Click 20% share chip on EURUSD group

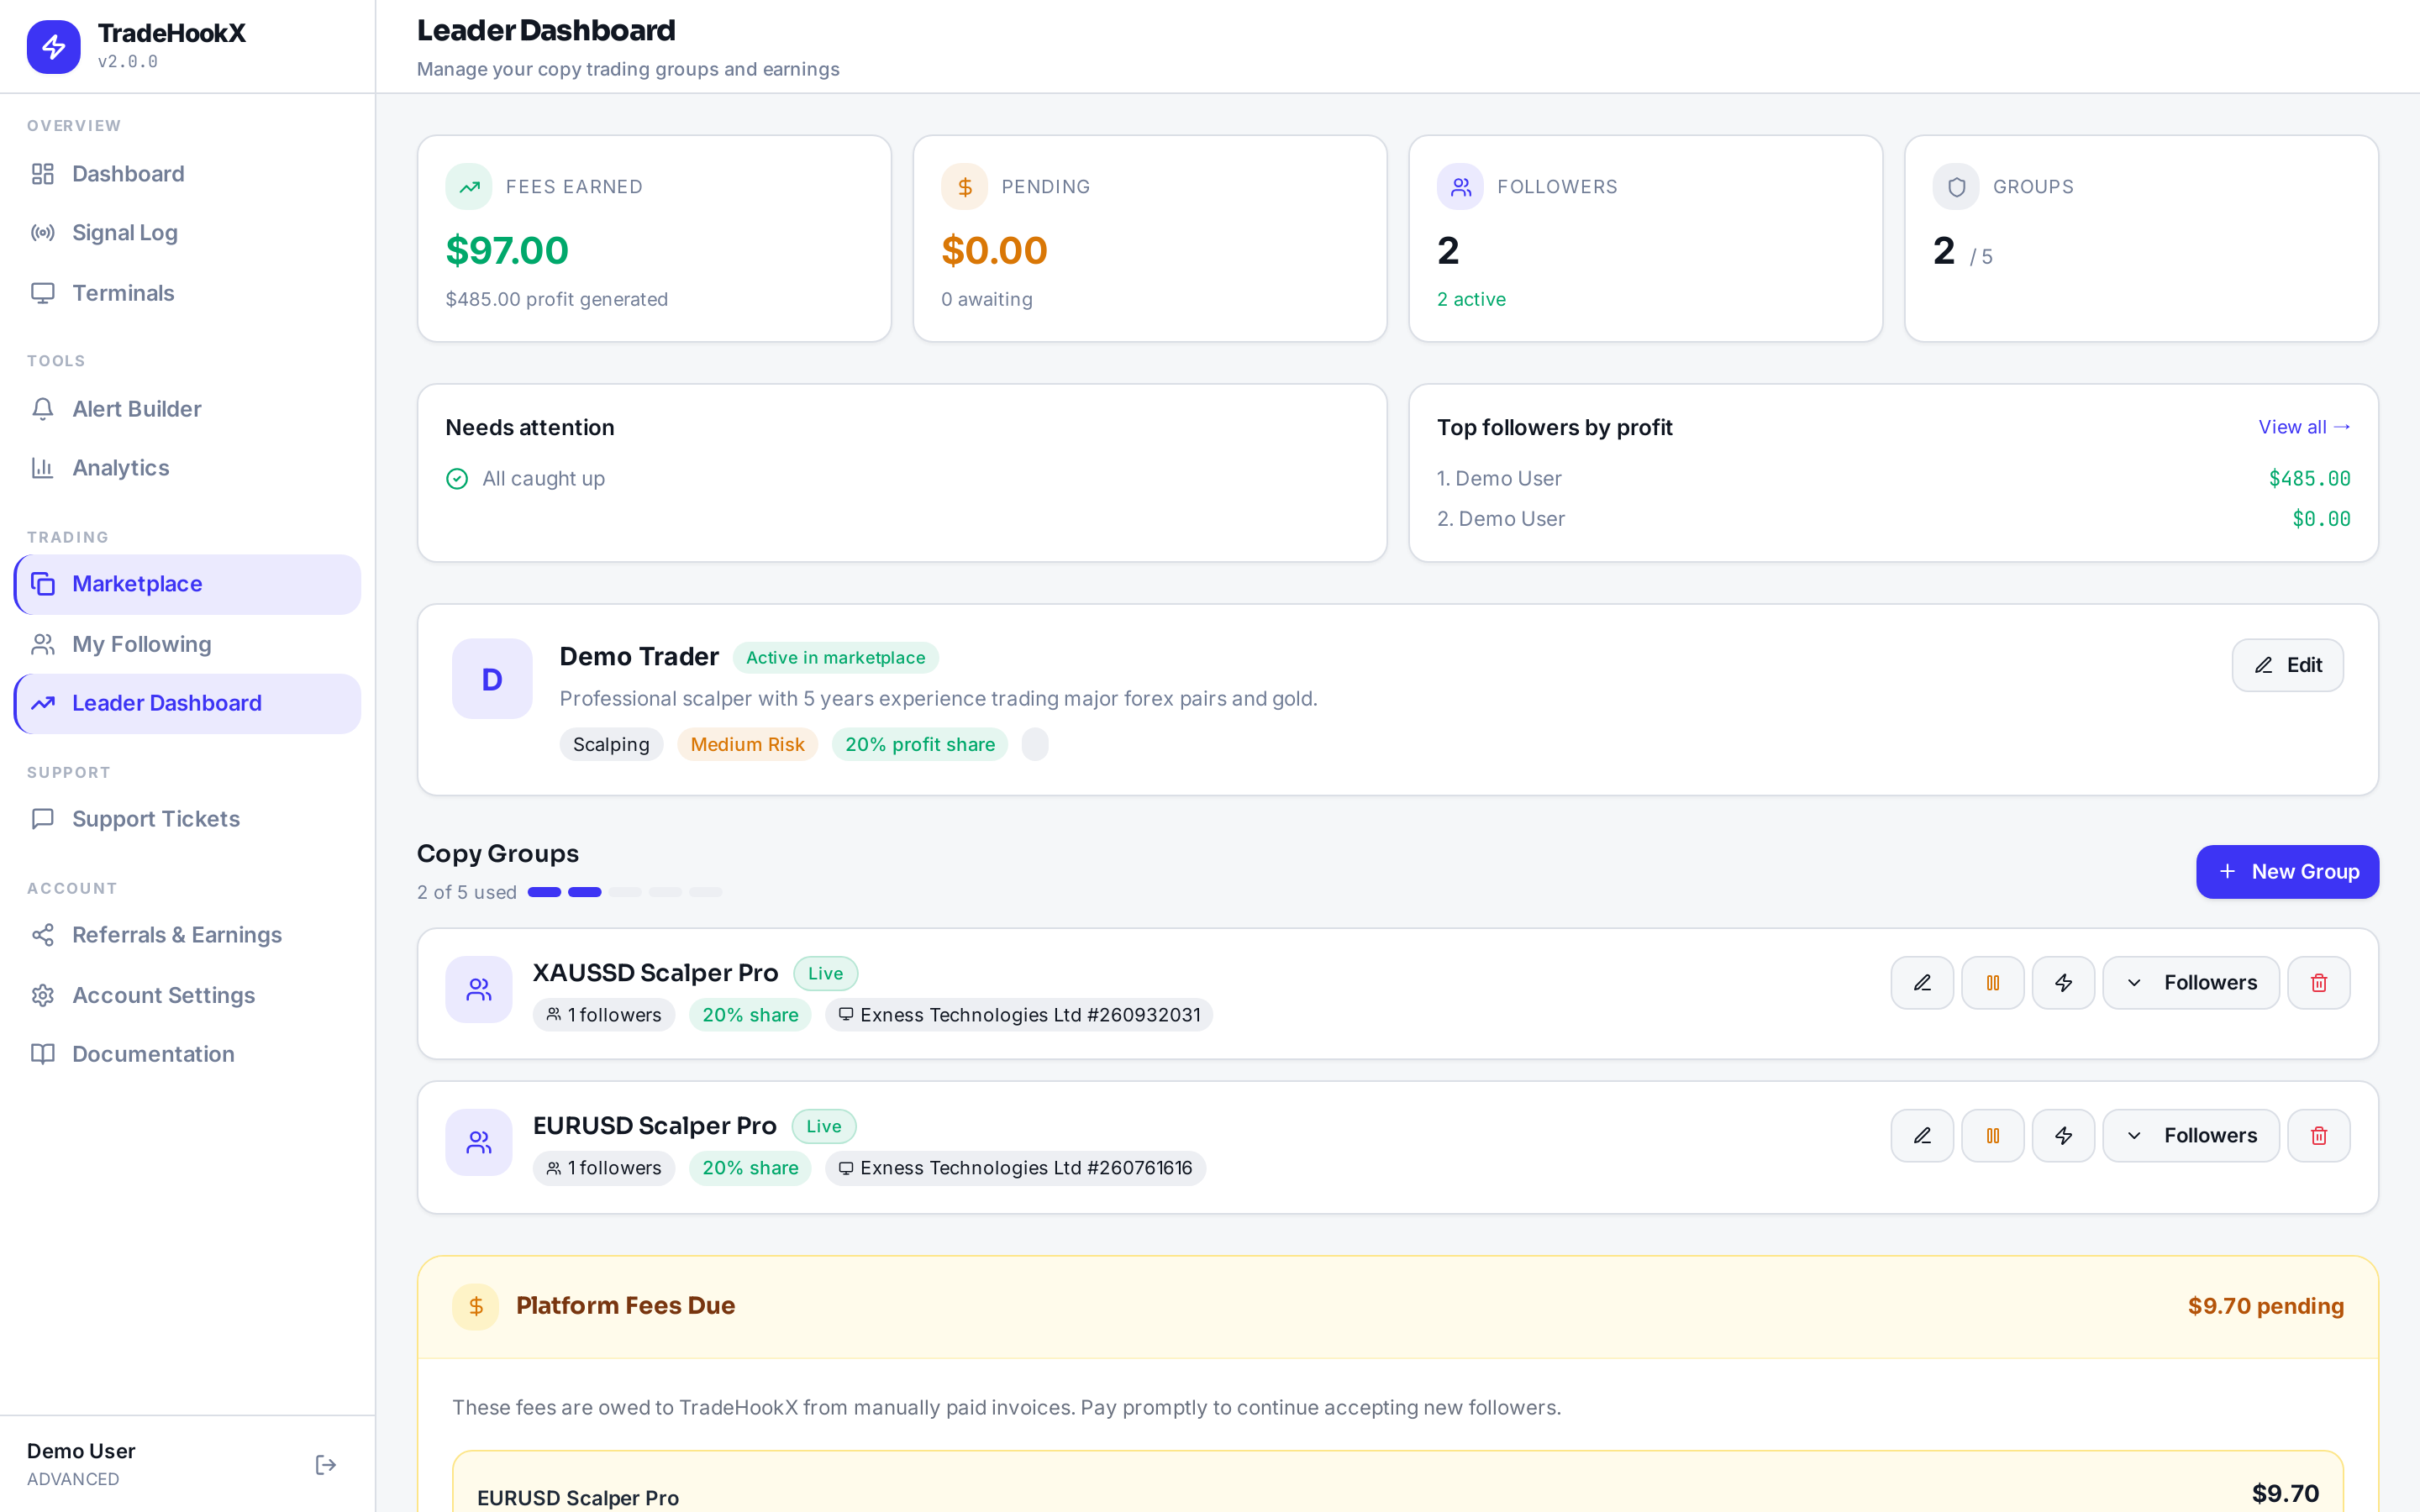pos(750,1168)
